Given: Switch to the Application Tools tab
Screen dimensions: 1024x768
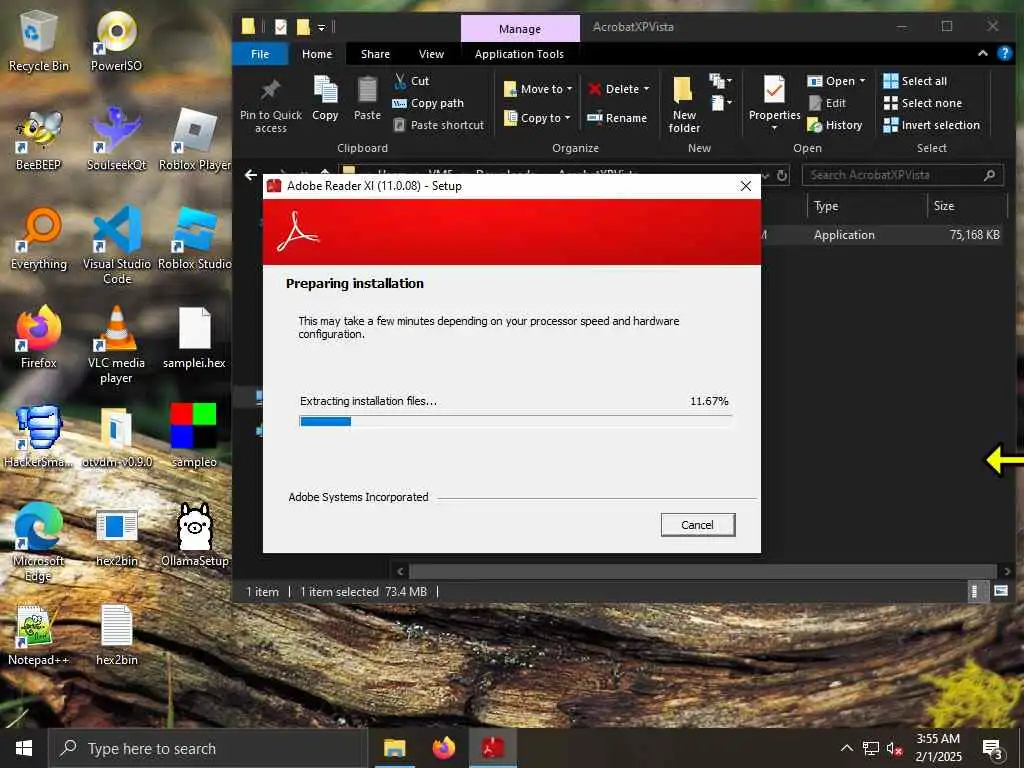Looking at the screenshot, I should 519,54.
